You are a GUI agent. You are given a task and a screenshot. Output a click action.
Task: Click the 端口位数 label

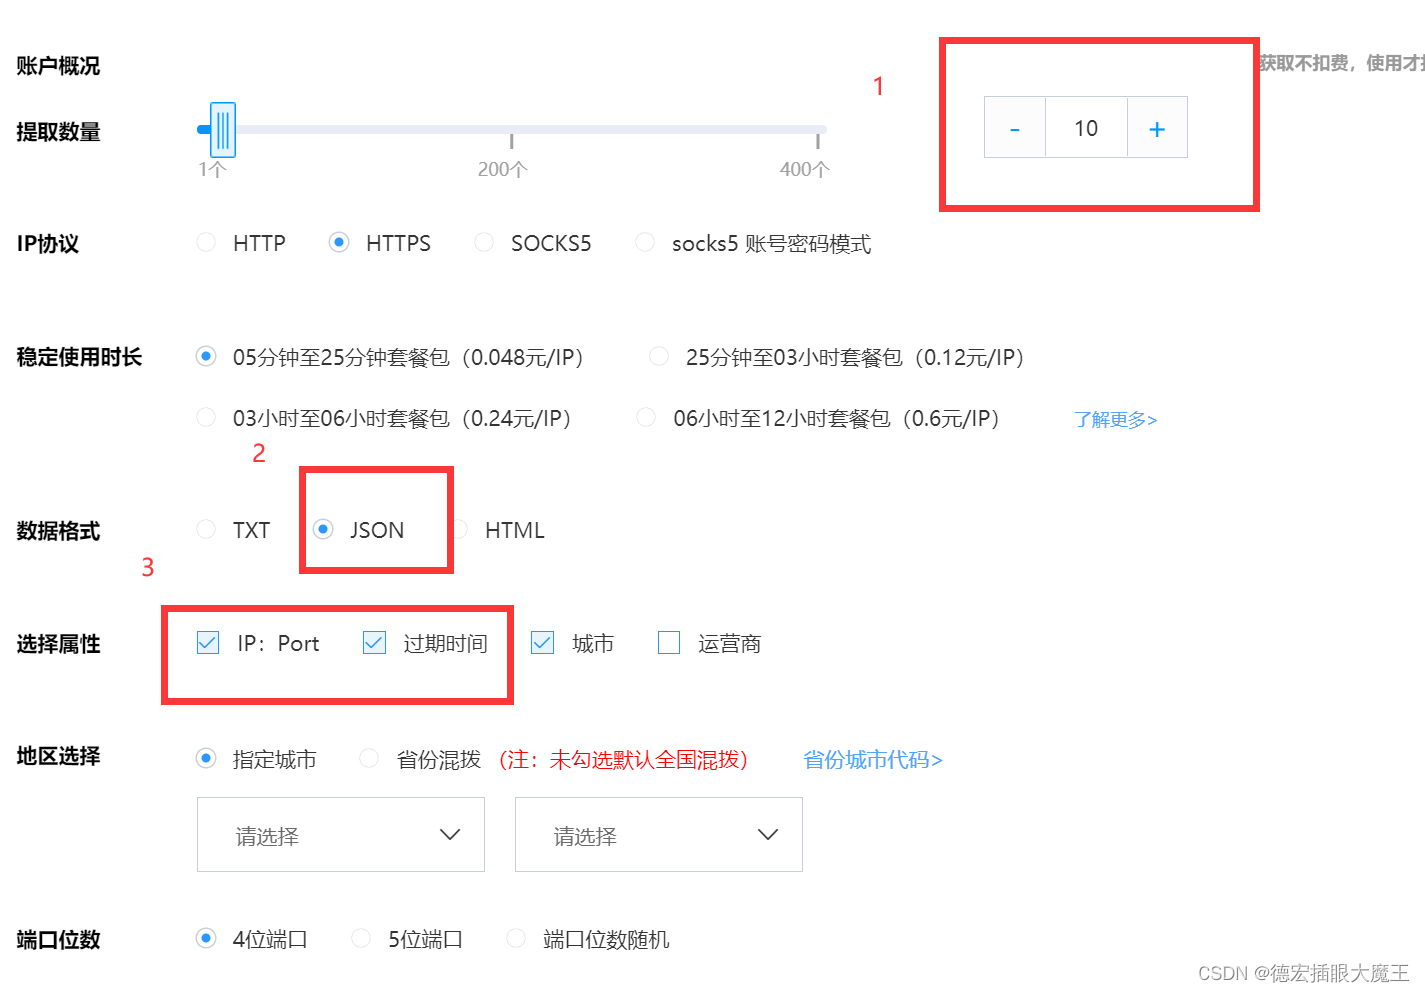tap(58, 940)
